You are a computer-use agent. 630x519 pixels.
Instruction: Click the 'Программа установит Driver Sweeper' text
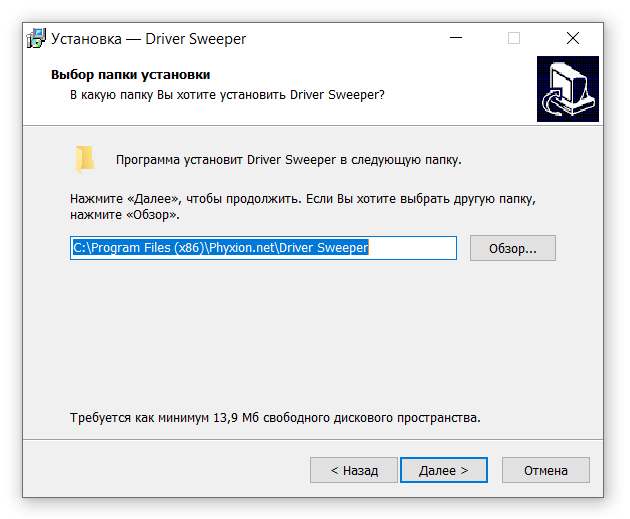click(288, 159)
